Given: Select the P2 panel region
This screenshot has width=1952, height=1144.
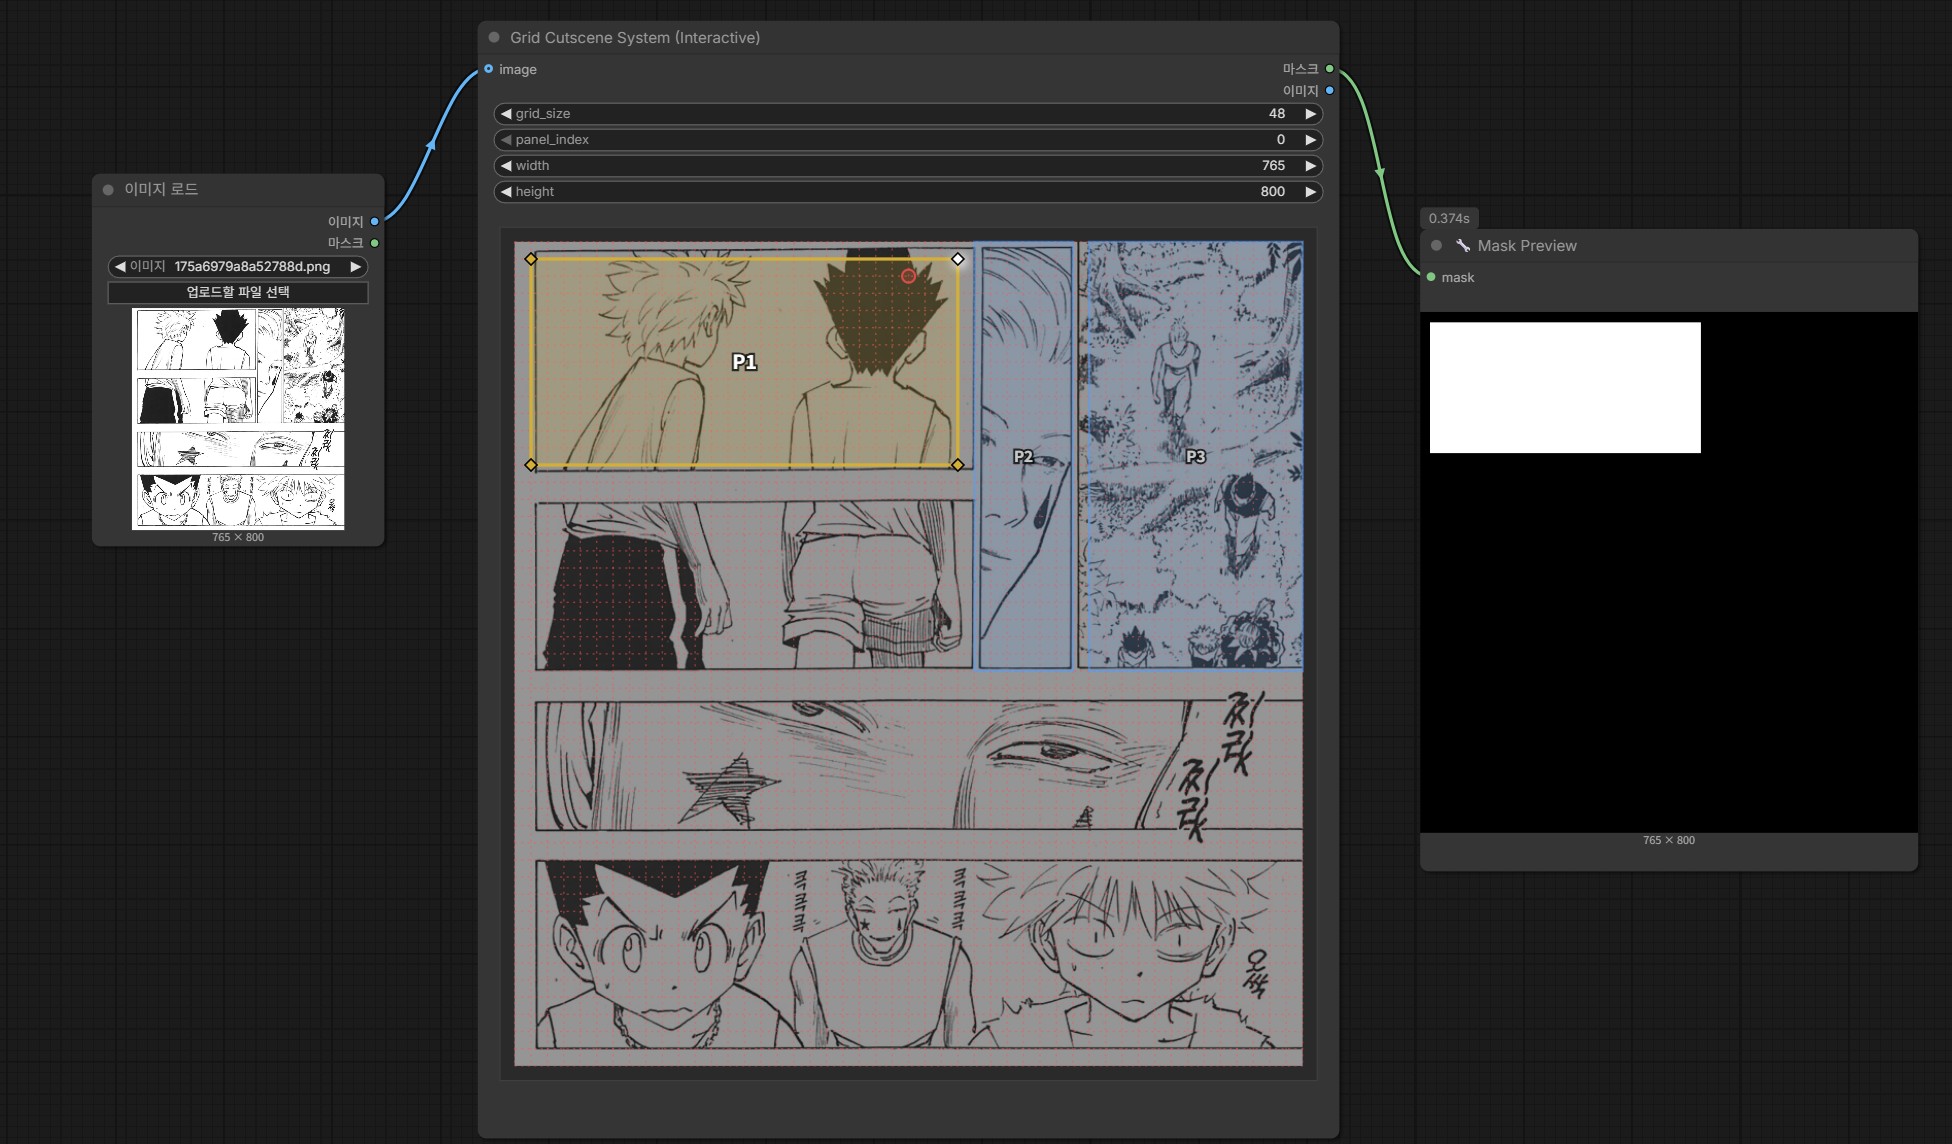Looking at the screenshot, I should click(x=1025, y=456).
